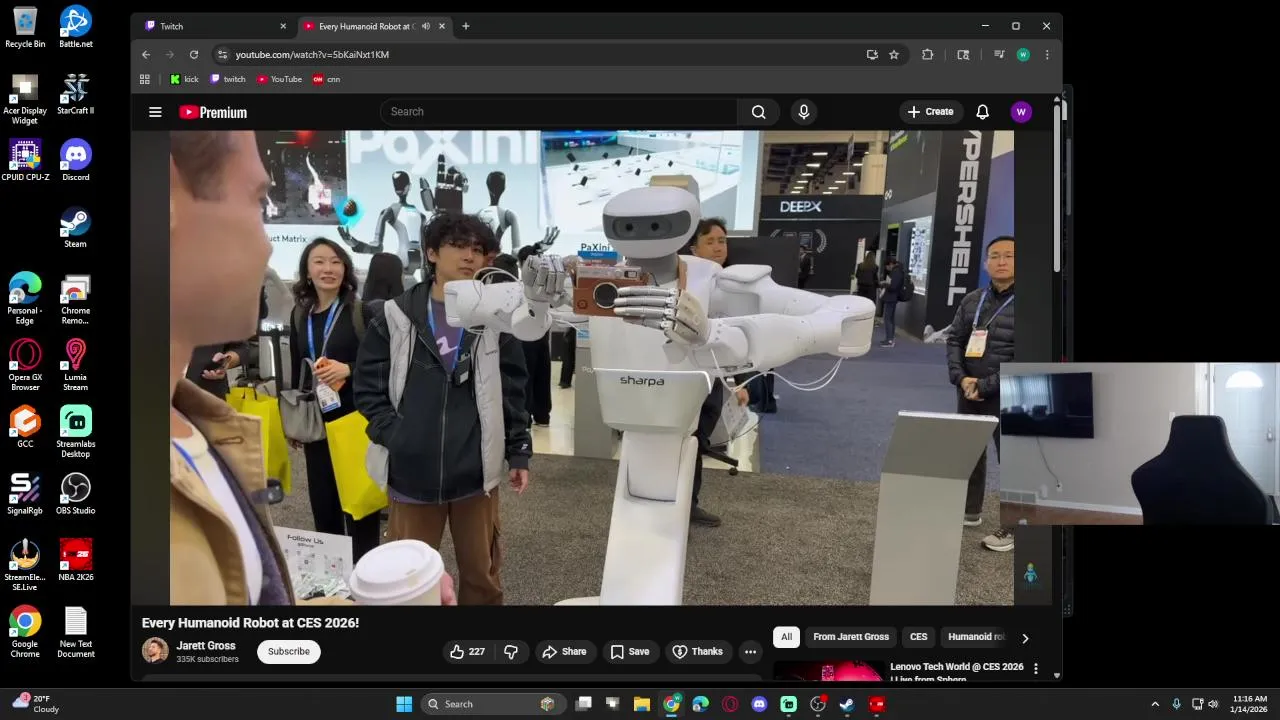The image size is (1280, 720).
Task: Like the video with thumbs up
Action: (x=467, y=652)
